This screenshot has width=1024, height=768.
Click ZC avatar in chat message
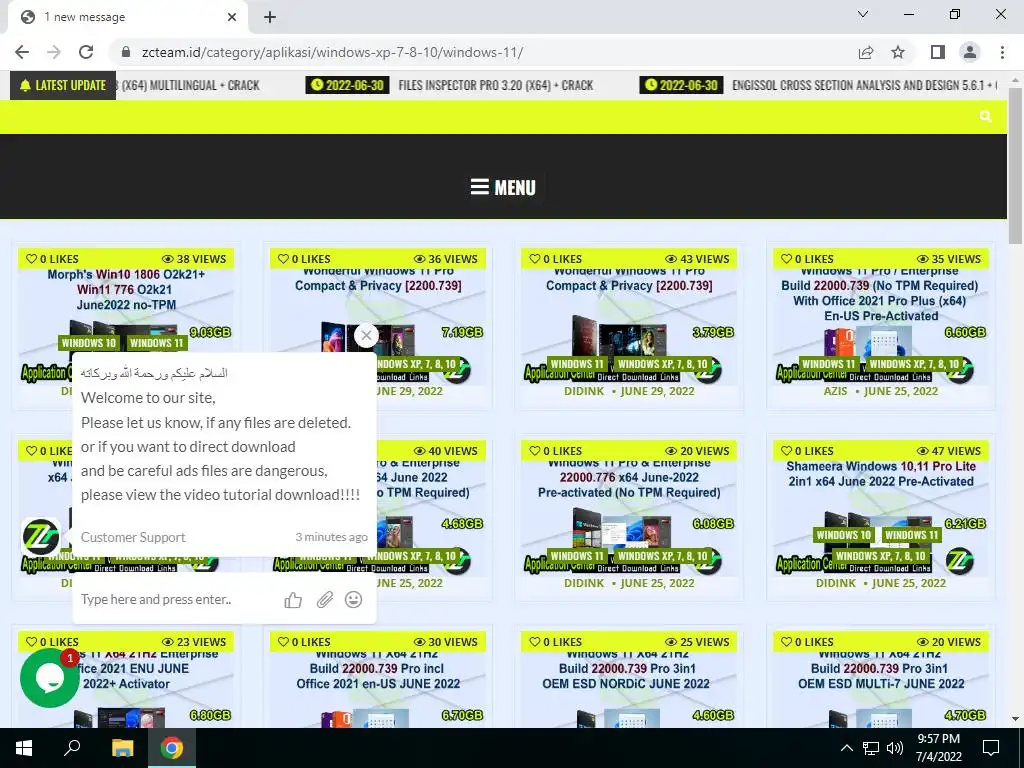tap(40, 537)
